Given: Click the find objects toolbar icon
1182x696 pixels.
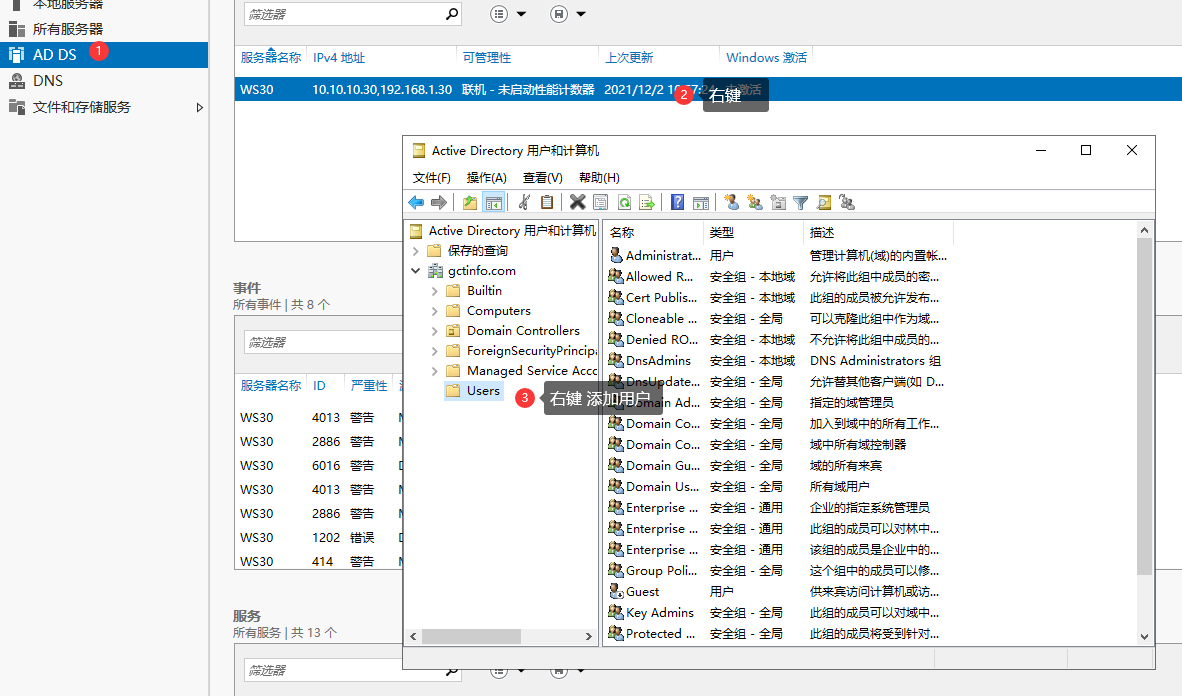Looking at the screenshot, I should pyautogui.click(x=824, y=202).
